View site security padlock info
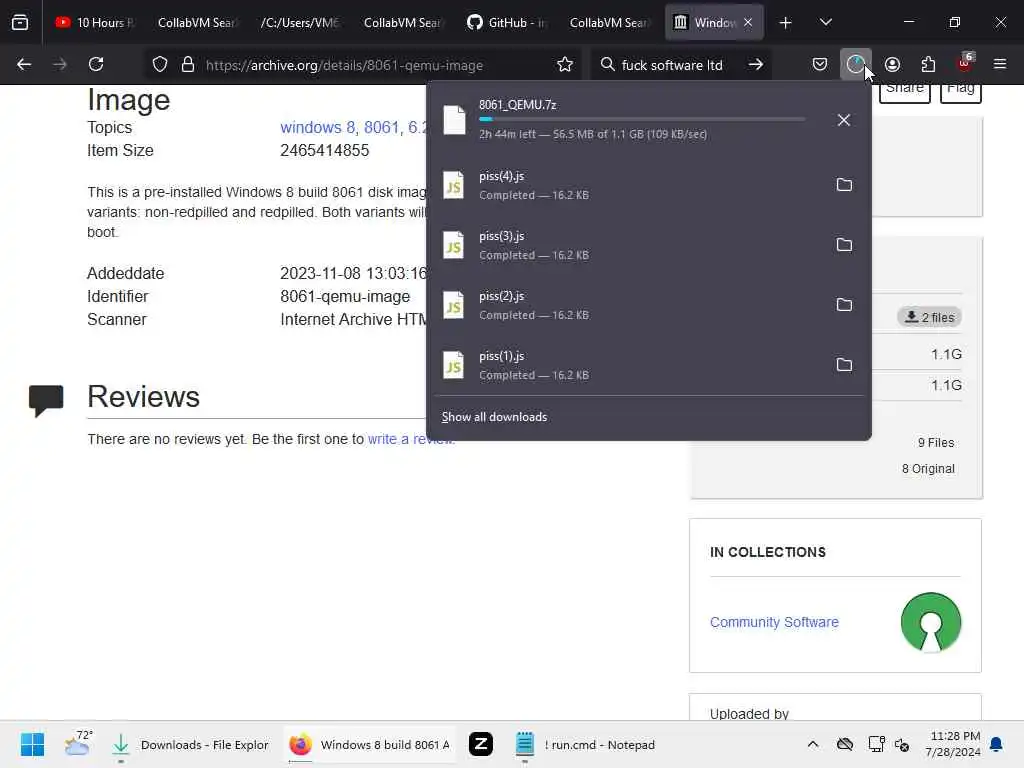The image size is (1024, 768). (x=188, y=65)
